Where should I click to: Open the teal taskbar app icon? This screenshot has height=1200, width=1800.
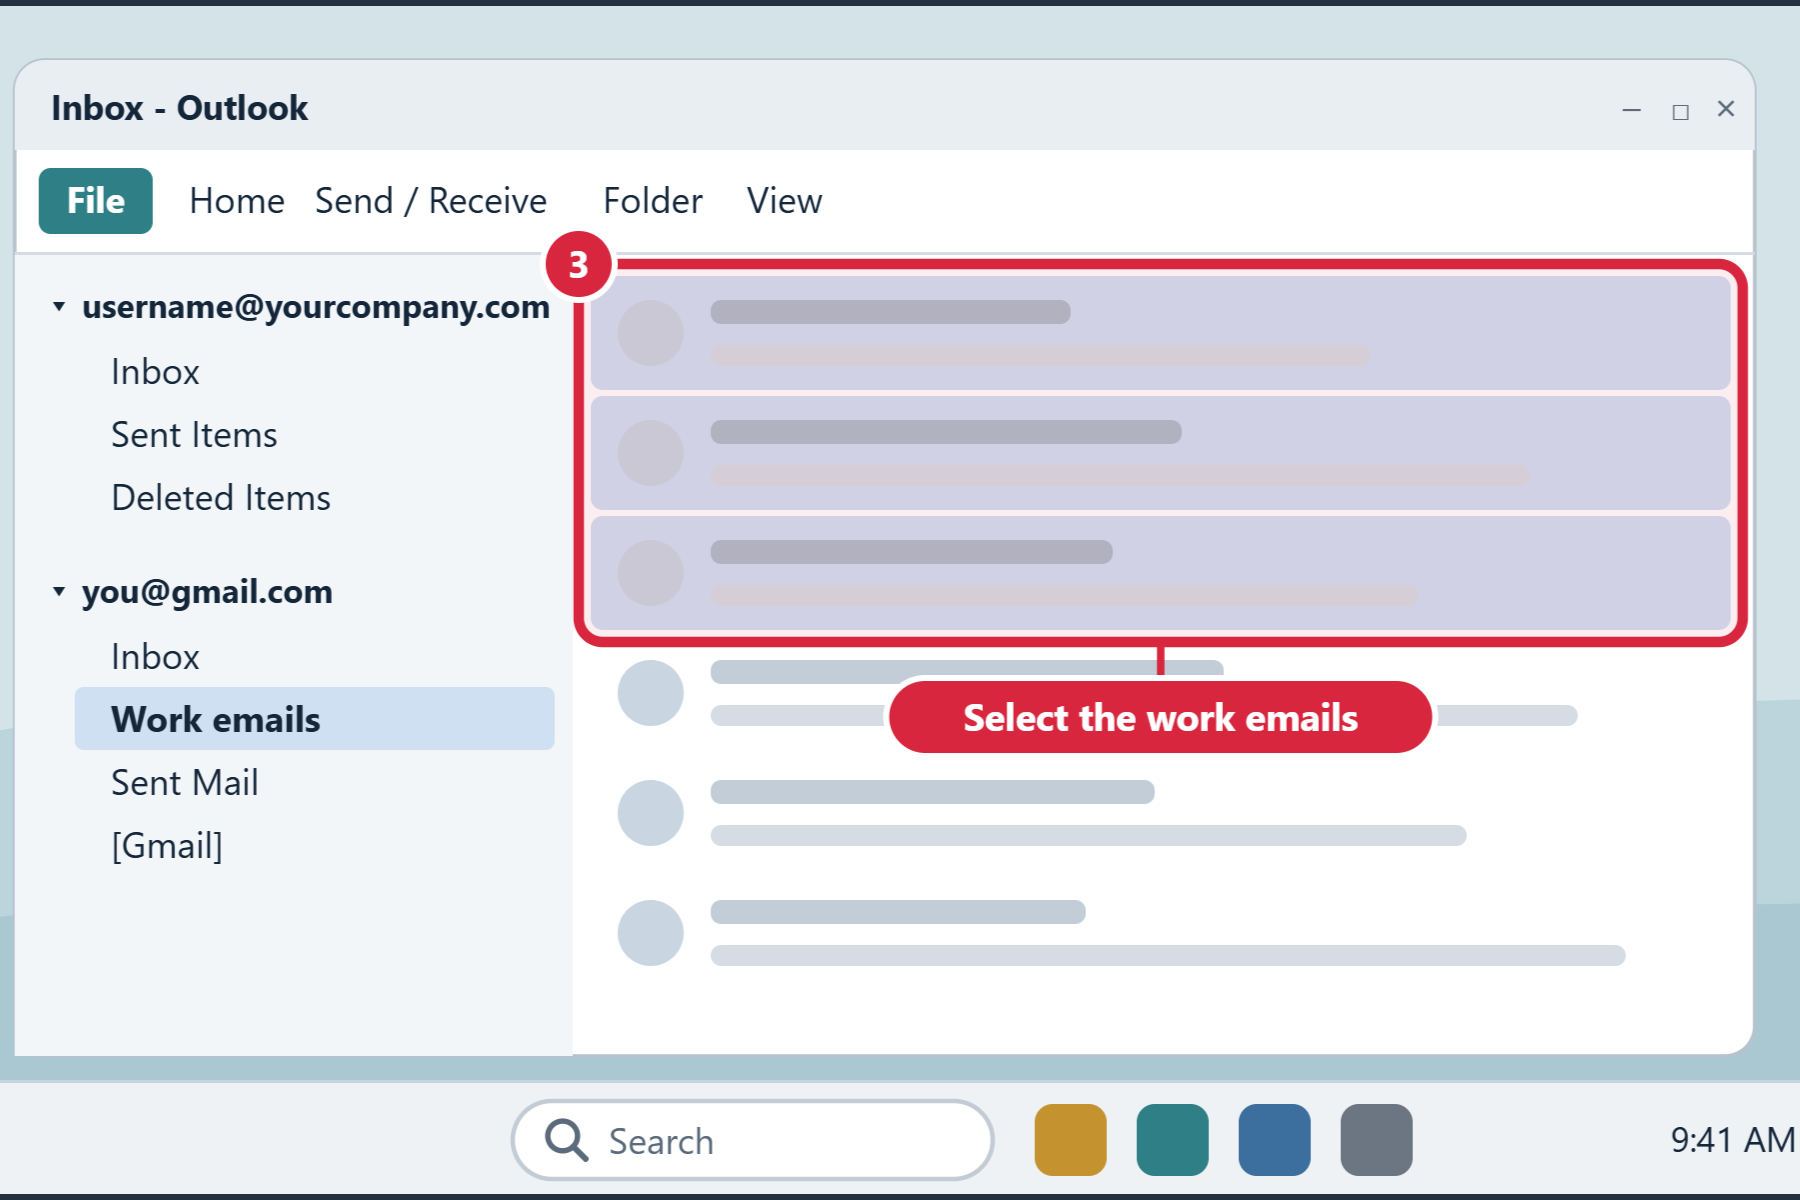[1173, 1140]
